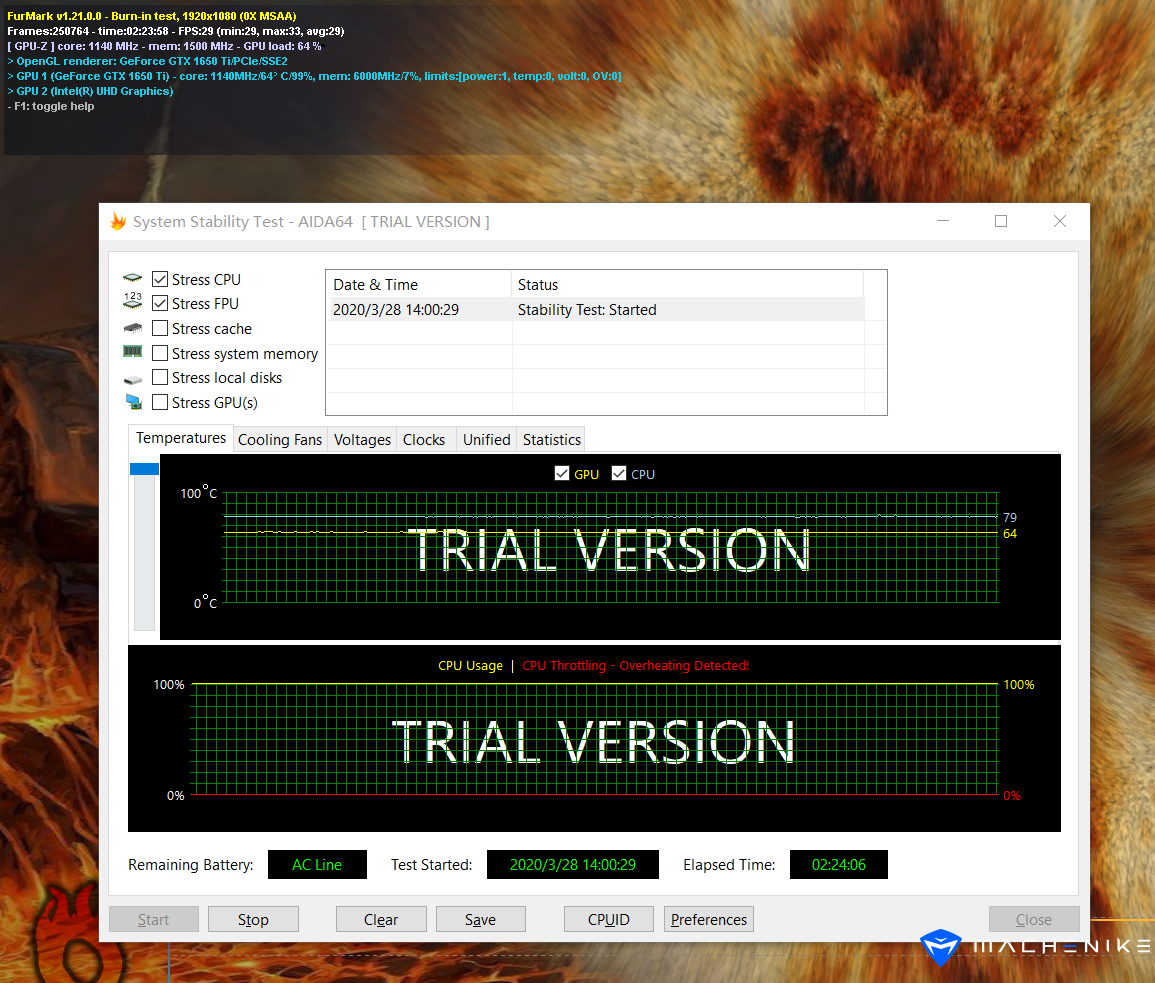Click the FurMark GPU 1 GTX 1650 Ti line
This screenshot has width=1155, height=983.
click(x=315, y=76)
